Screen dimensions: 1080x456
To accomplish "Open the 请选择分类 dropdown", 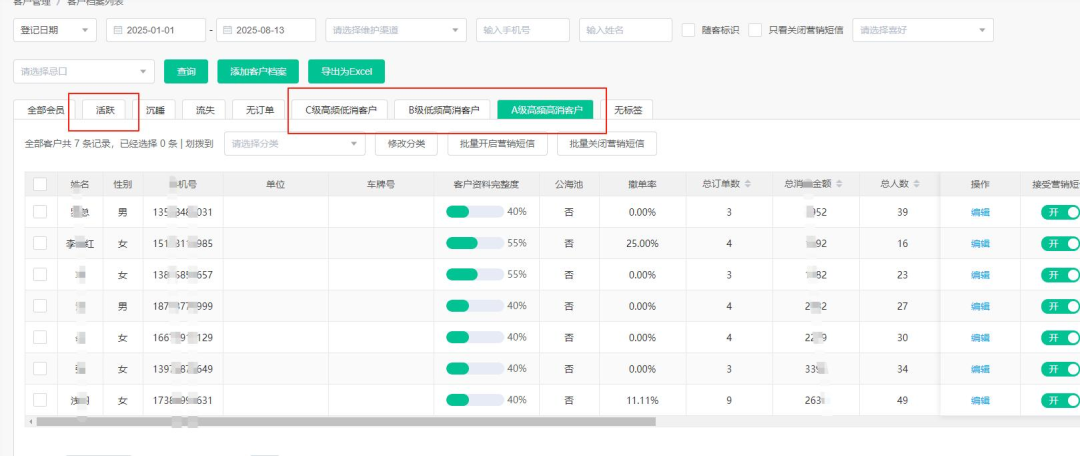I will (x=295, y=144).
